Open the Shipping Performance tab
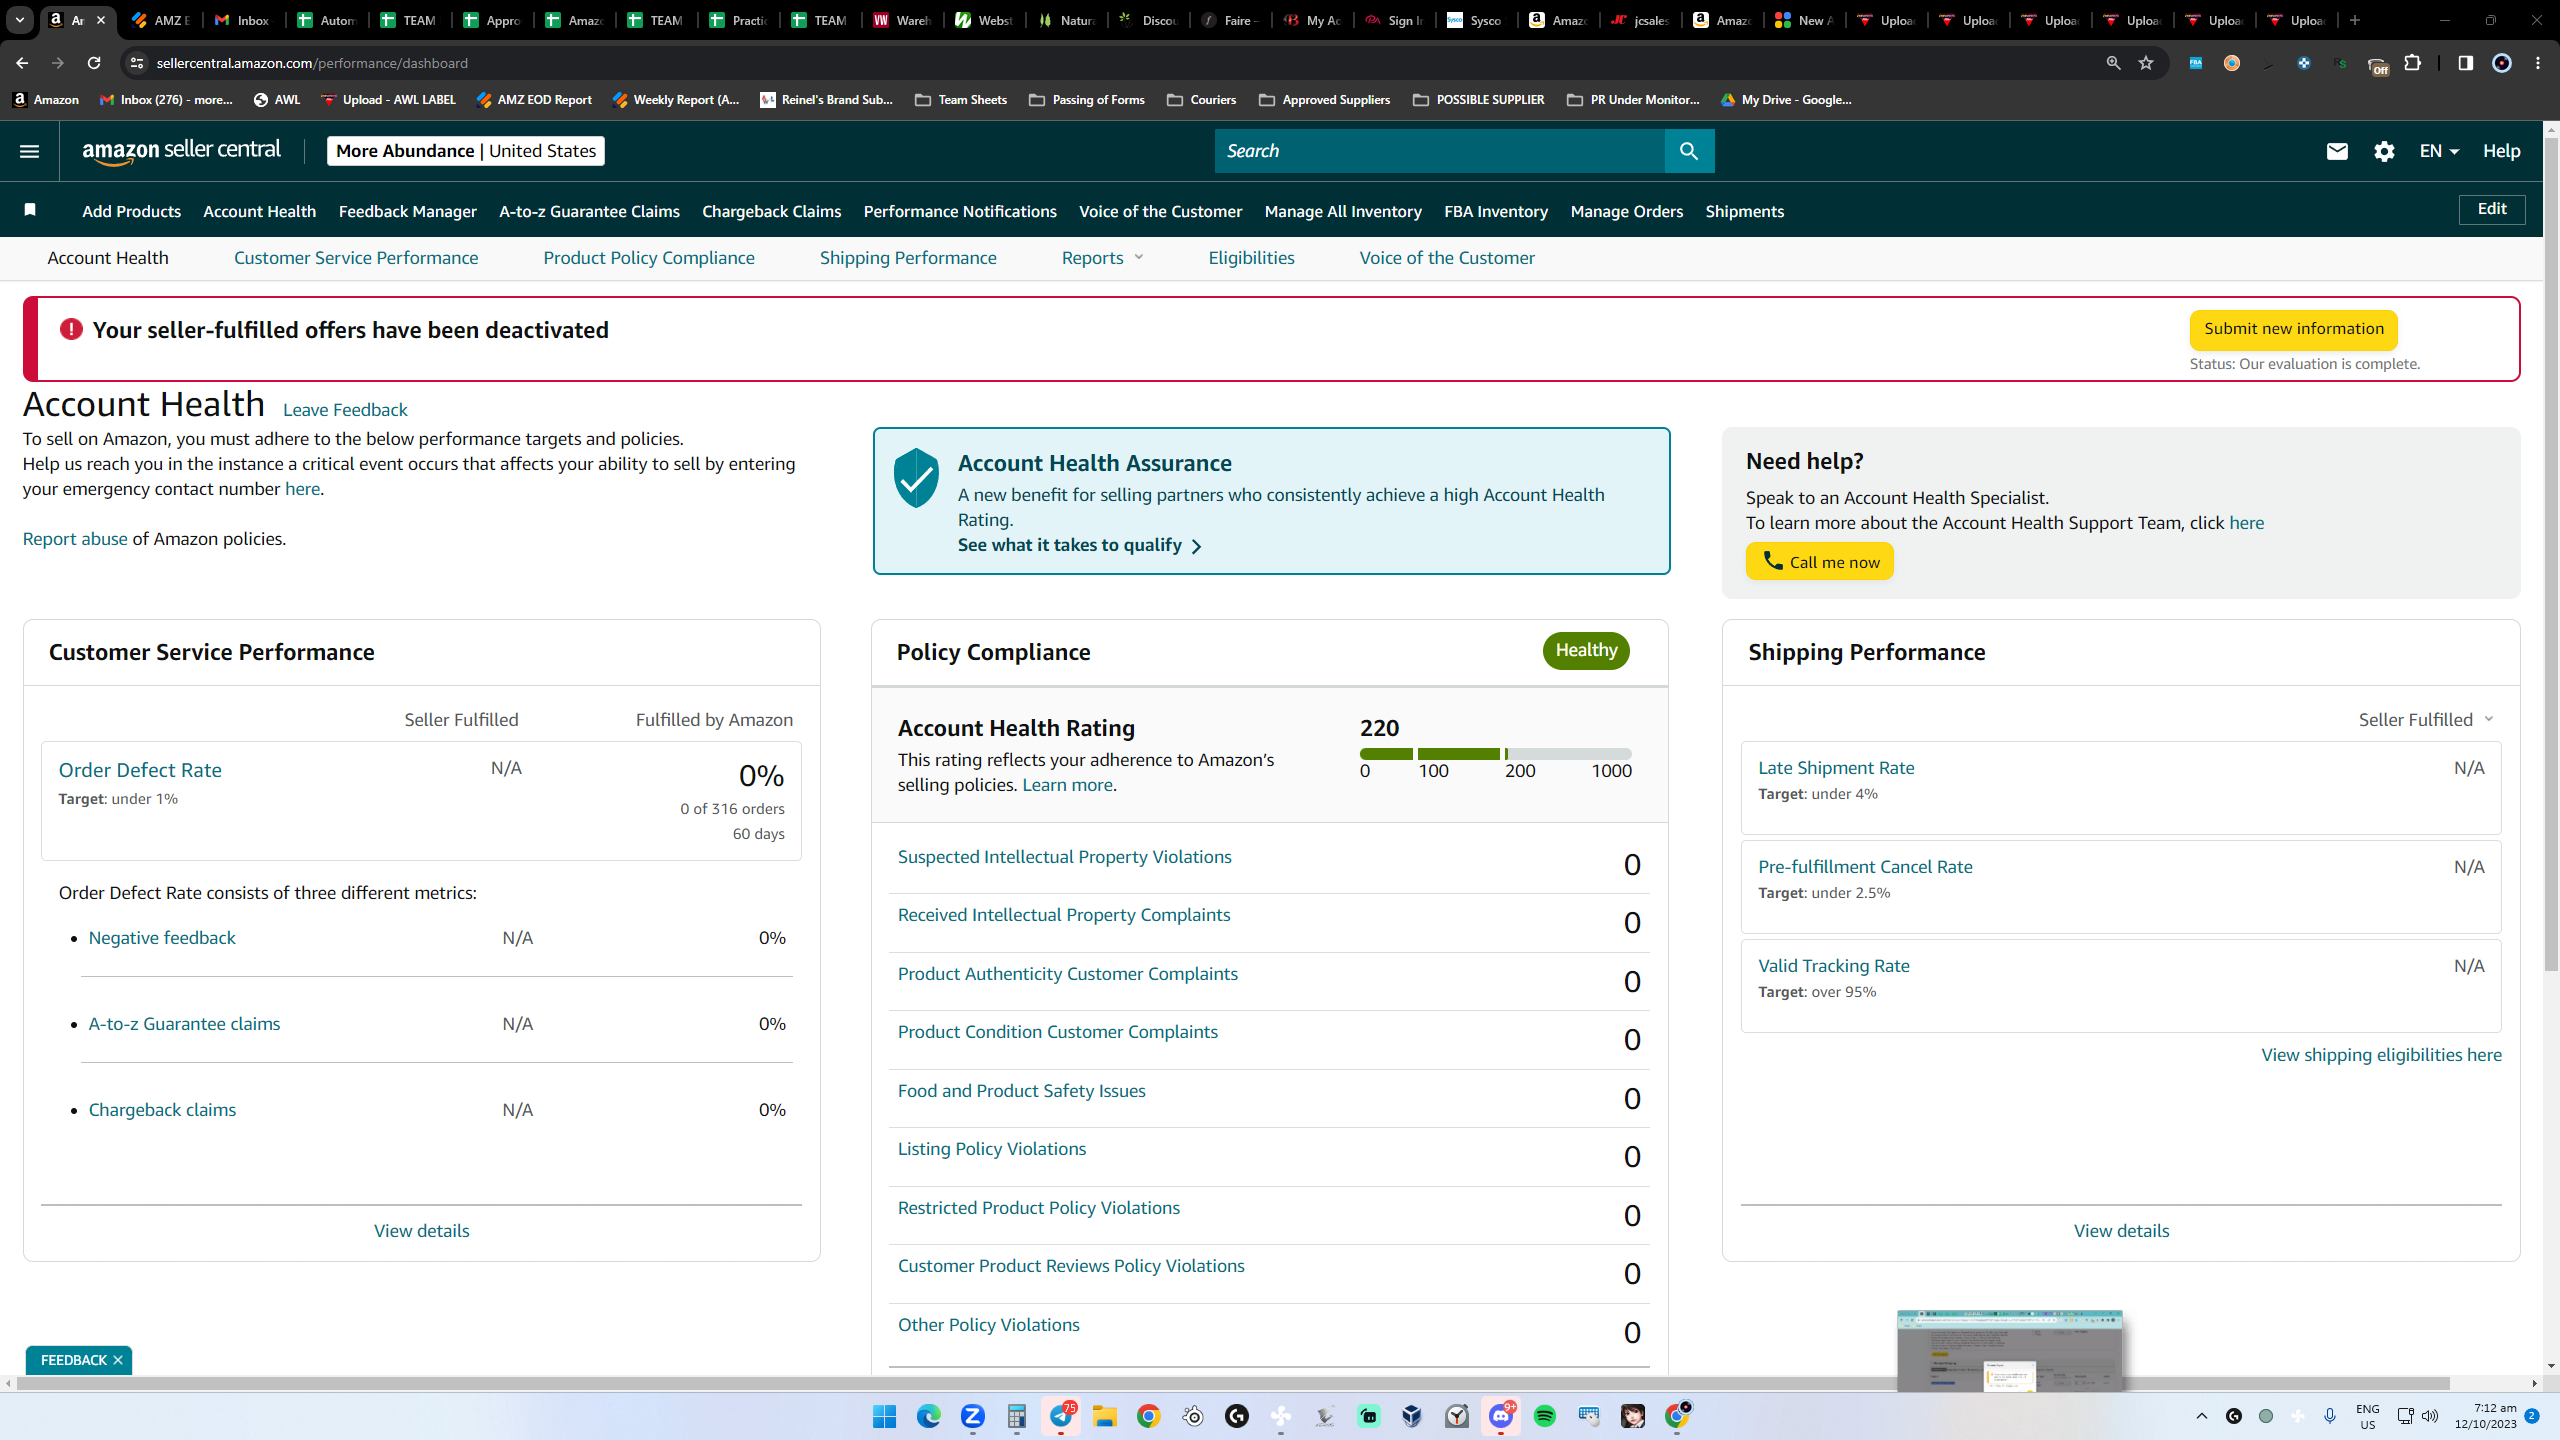The image size is (2560, 1440). 908,258
